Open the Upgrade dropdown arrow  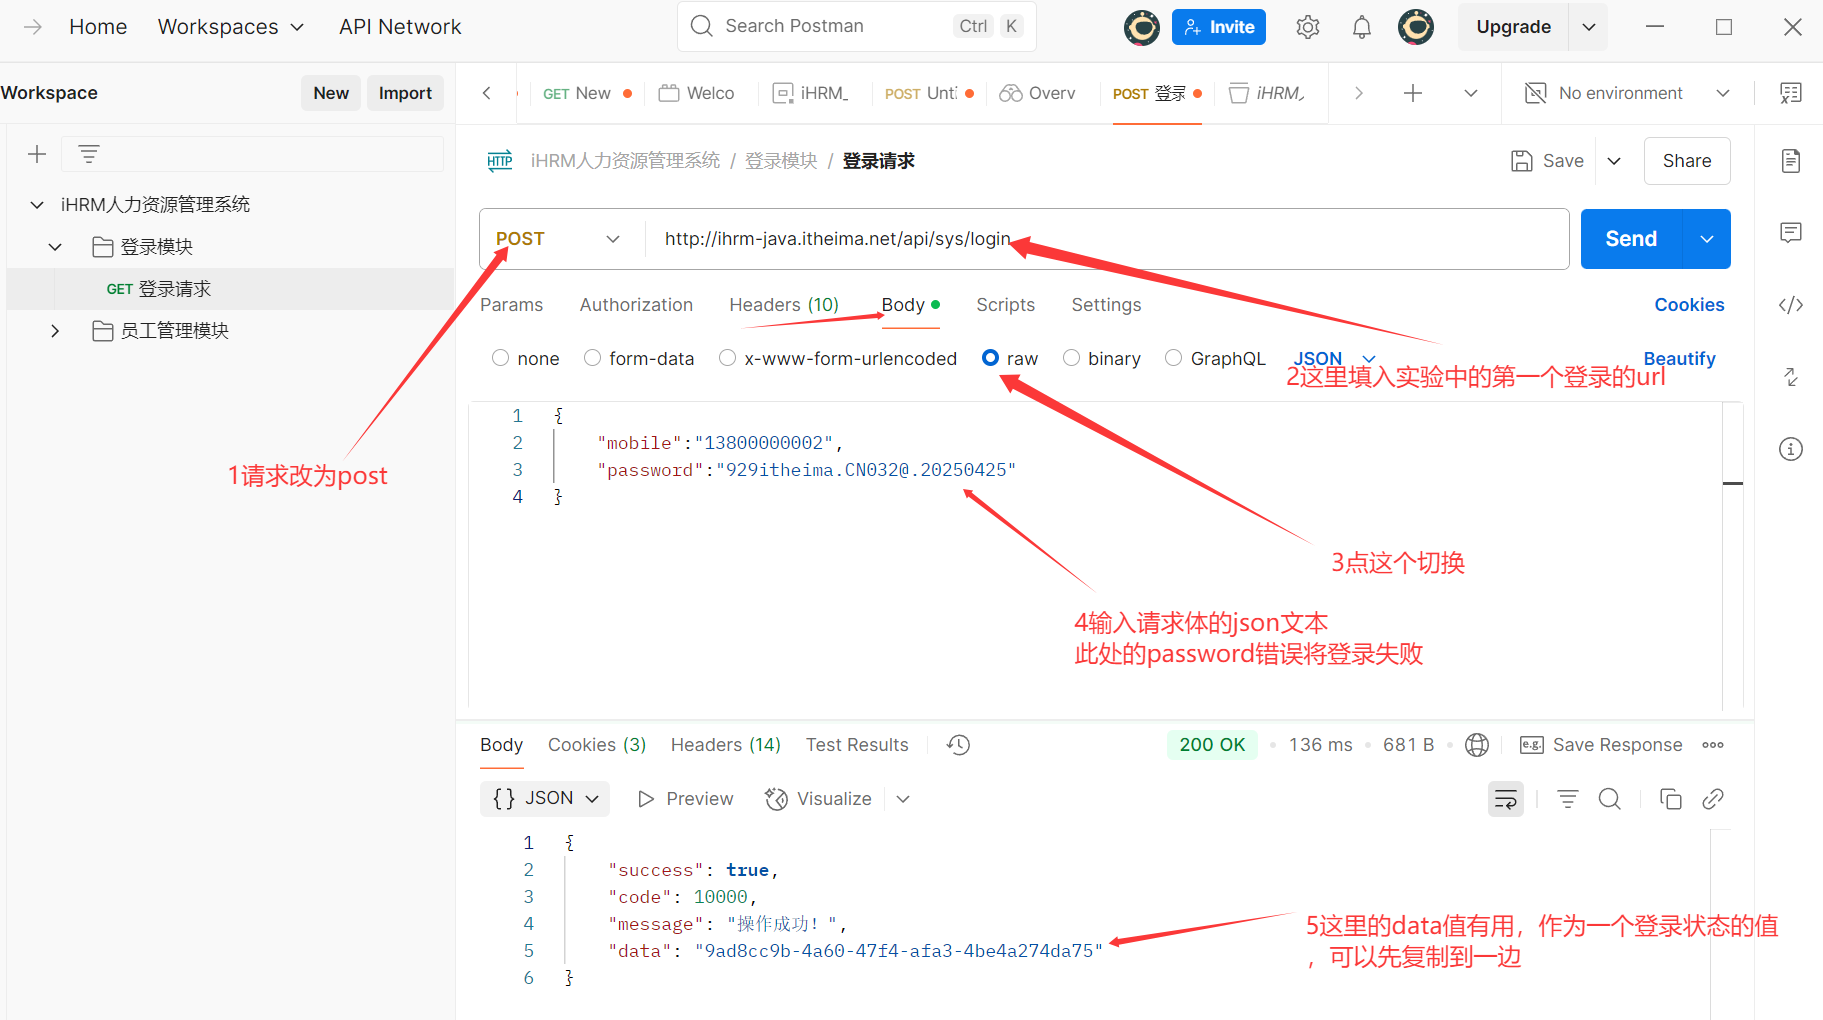(x=1589, y=27)
